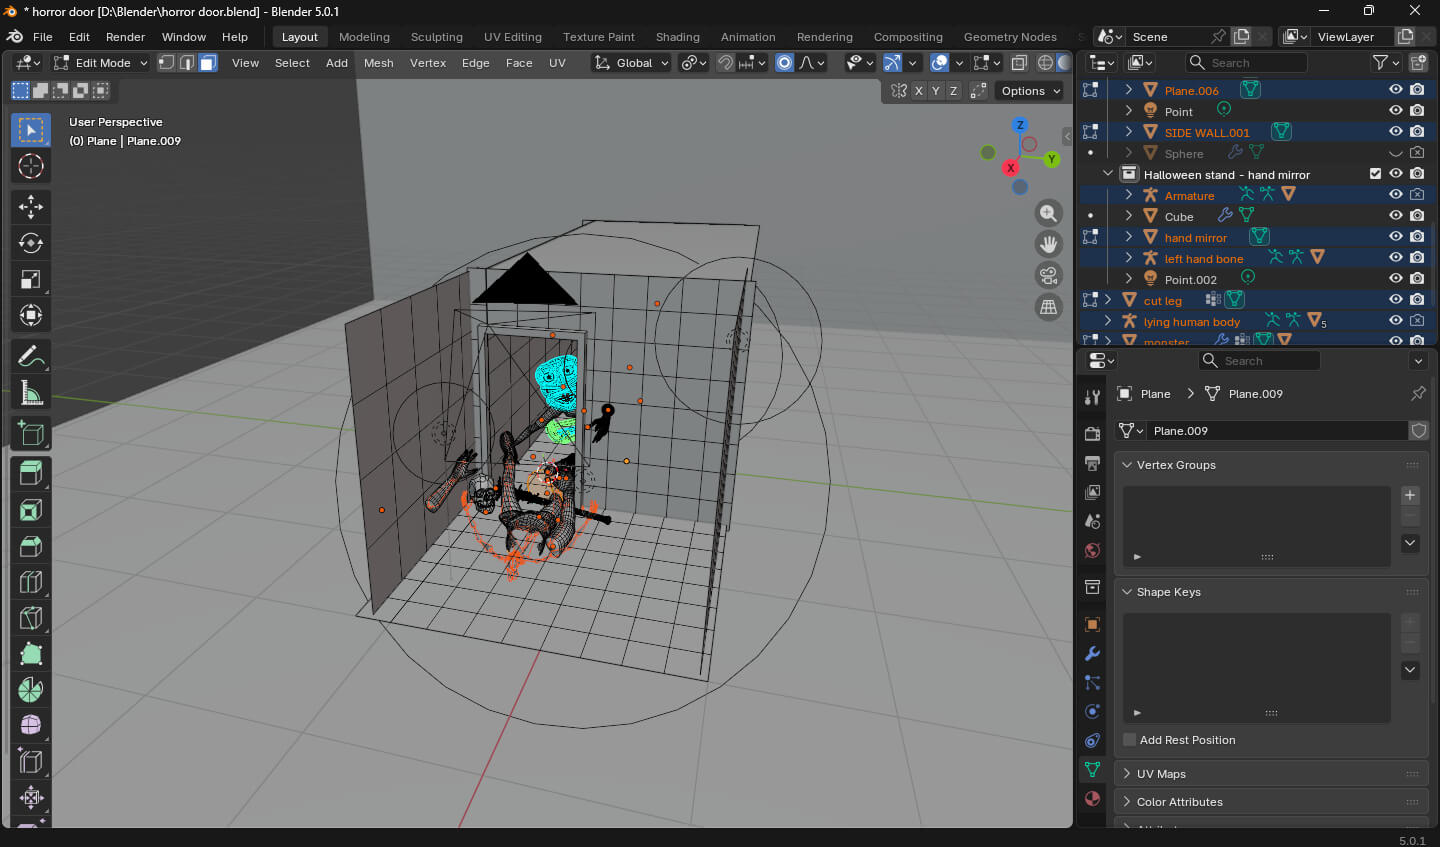Activate the Move tool
The image size is (1440, 847).
point(31,207)
